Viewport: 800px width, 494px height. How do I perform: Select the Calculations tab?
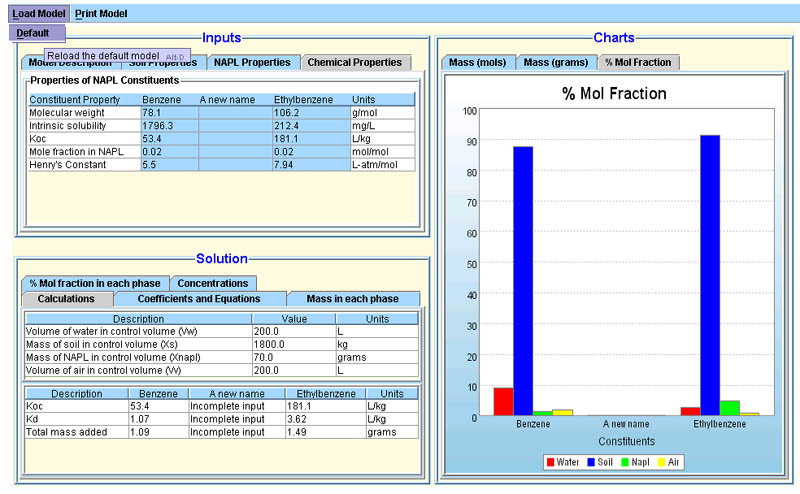click(66, 299)
